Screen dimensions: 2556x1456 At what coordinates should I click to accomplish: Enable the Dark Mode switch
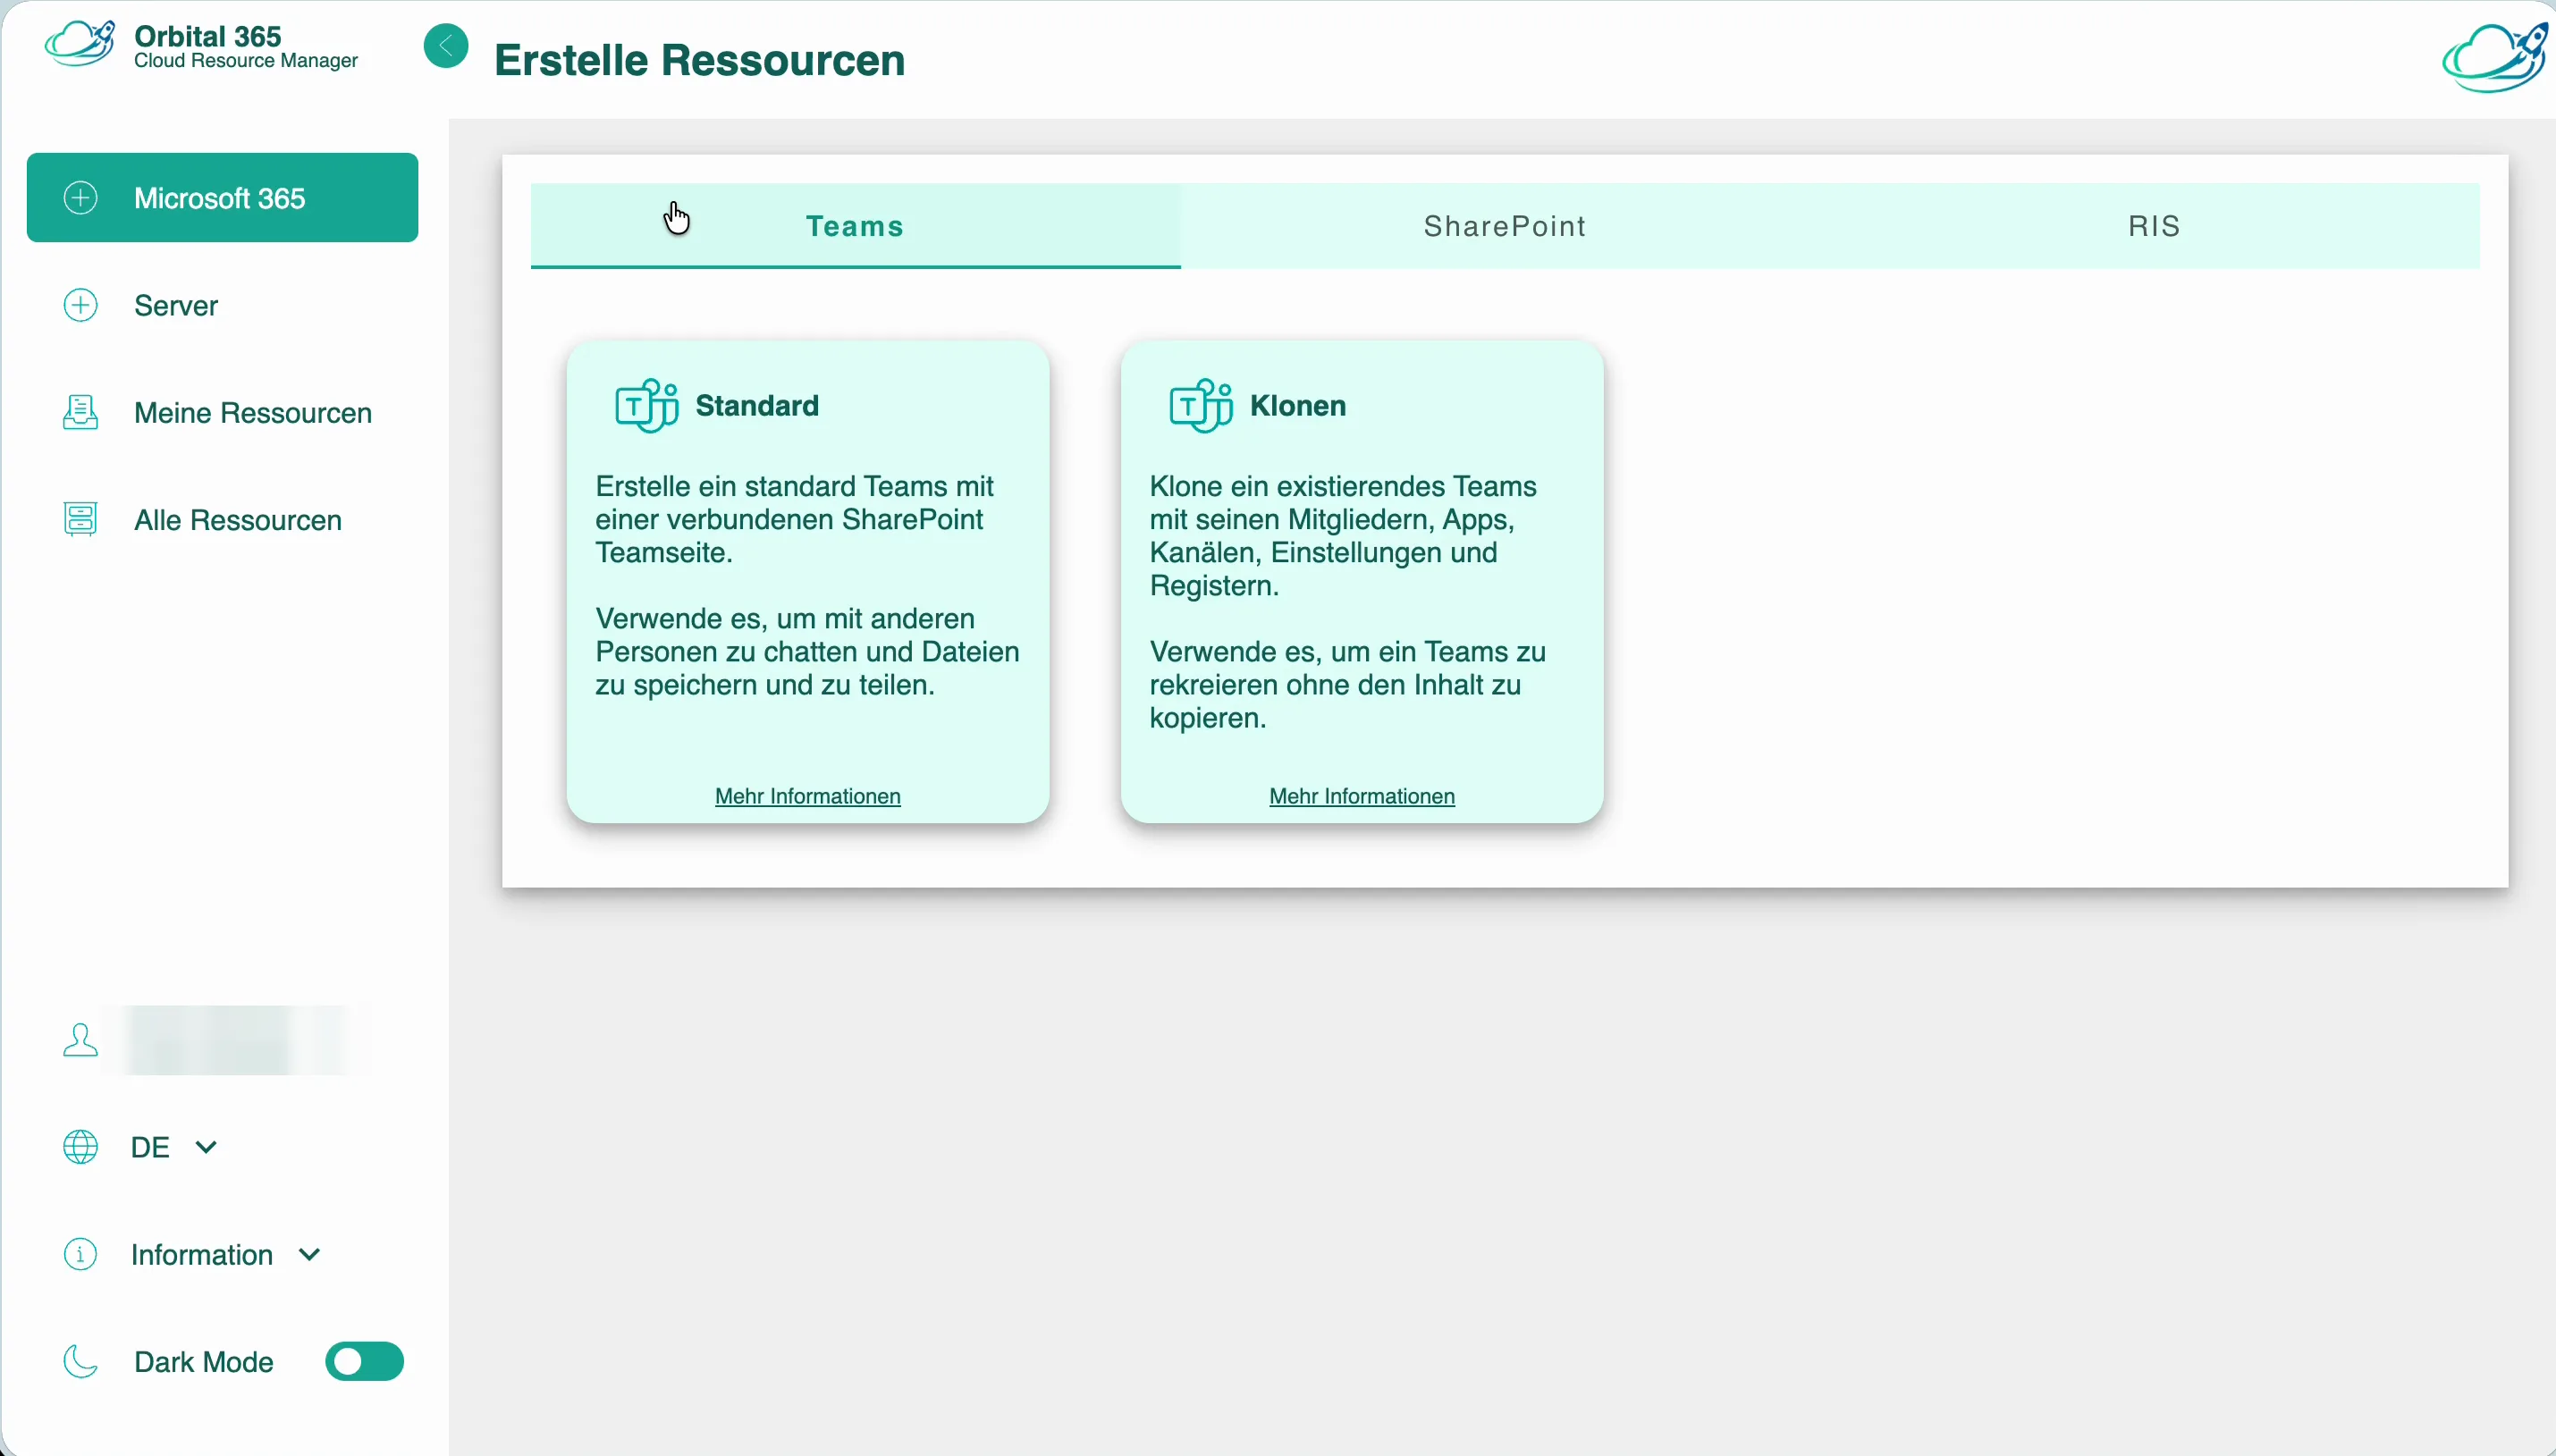point(364,1361)
